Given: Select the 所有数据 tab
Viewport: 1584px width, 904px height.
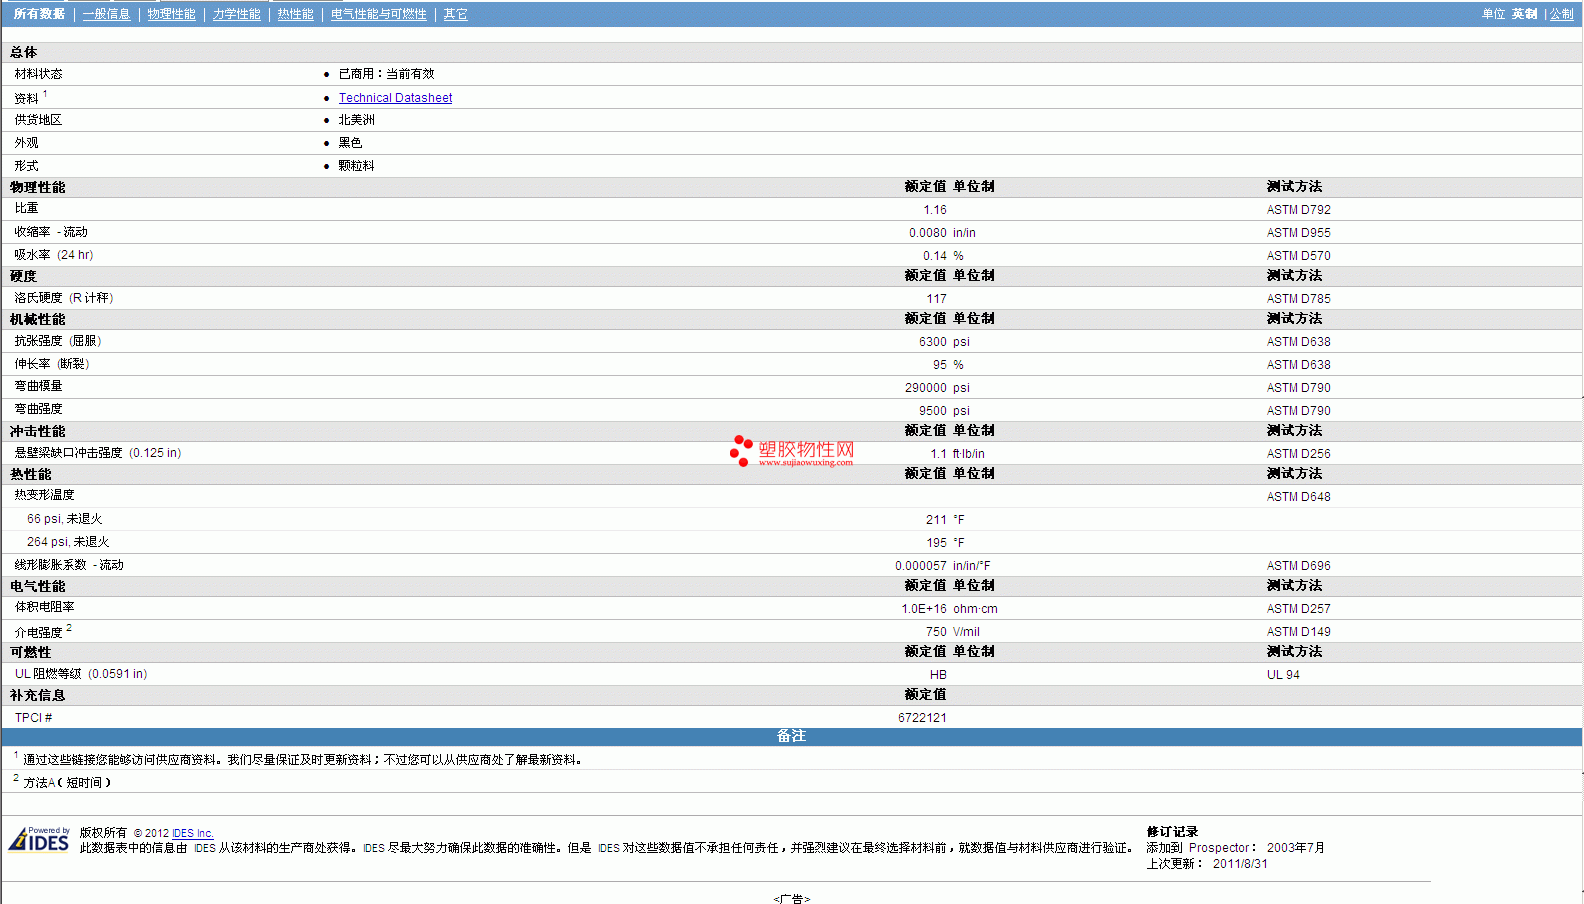Looking at the screenshot, I should coord(39,14).
